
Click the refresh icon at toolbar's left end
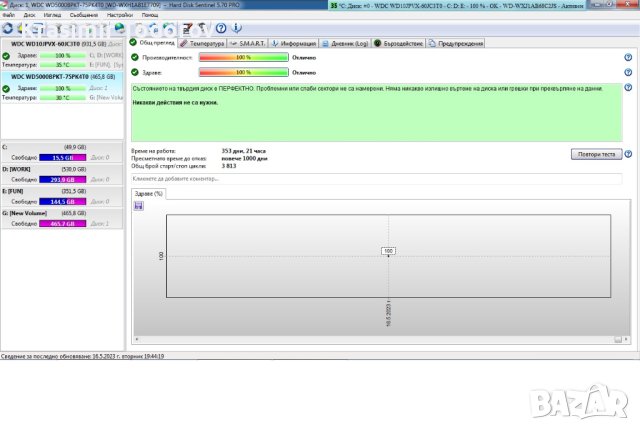click(x=7, y=27)
